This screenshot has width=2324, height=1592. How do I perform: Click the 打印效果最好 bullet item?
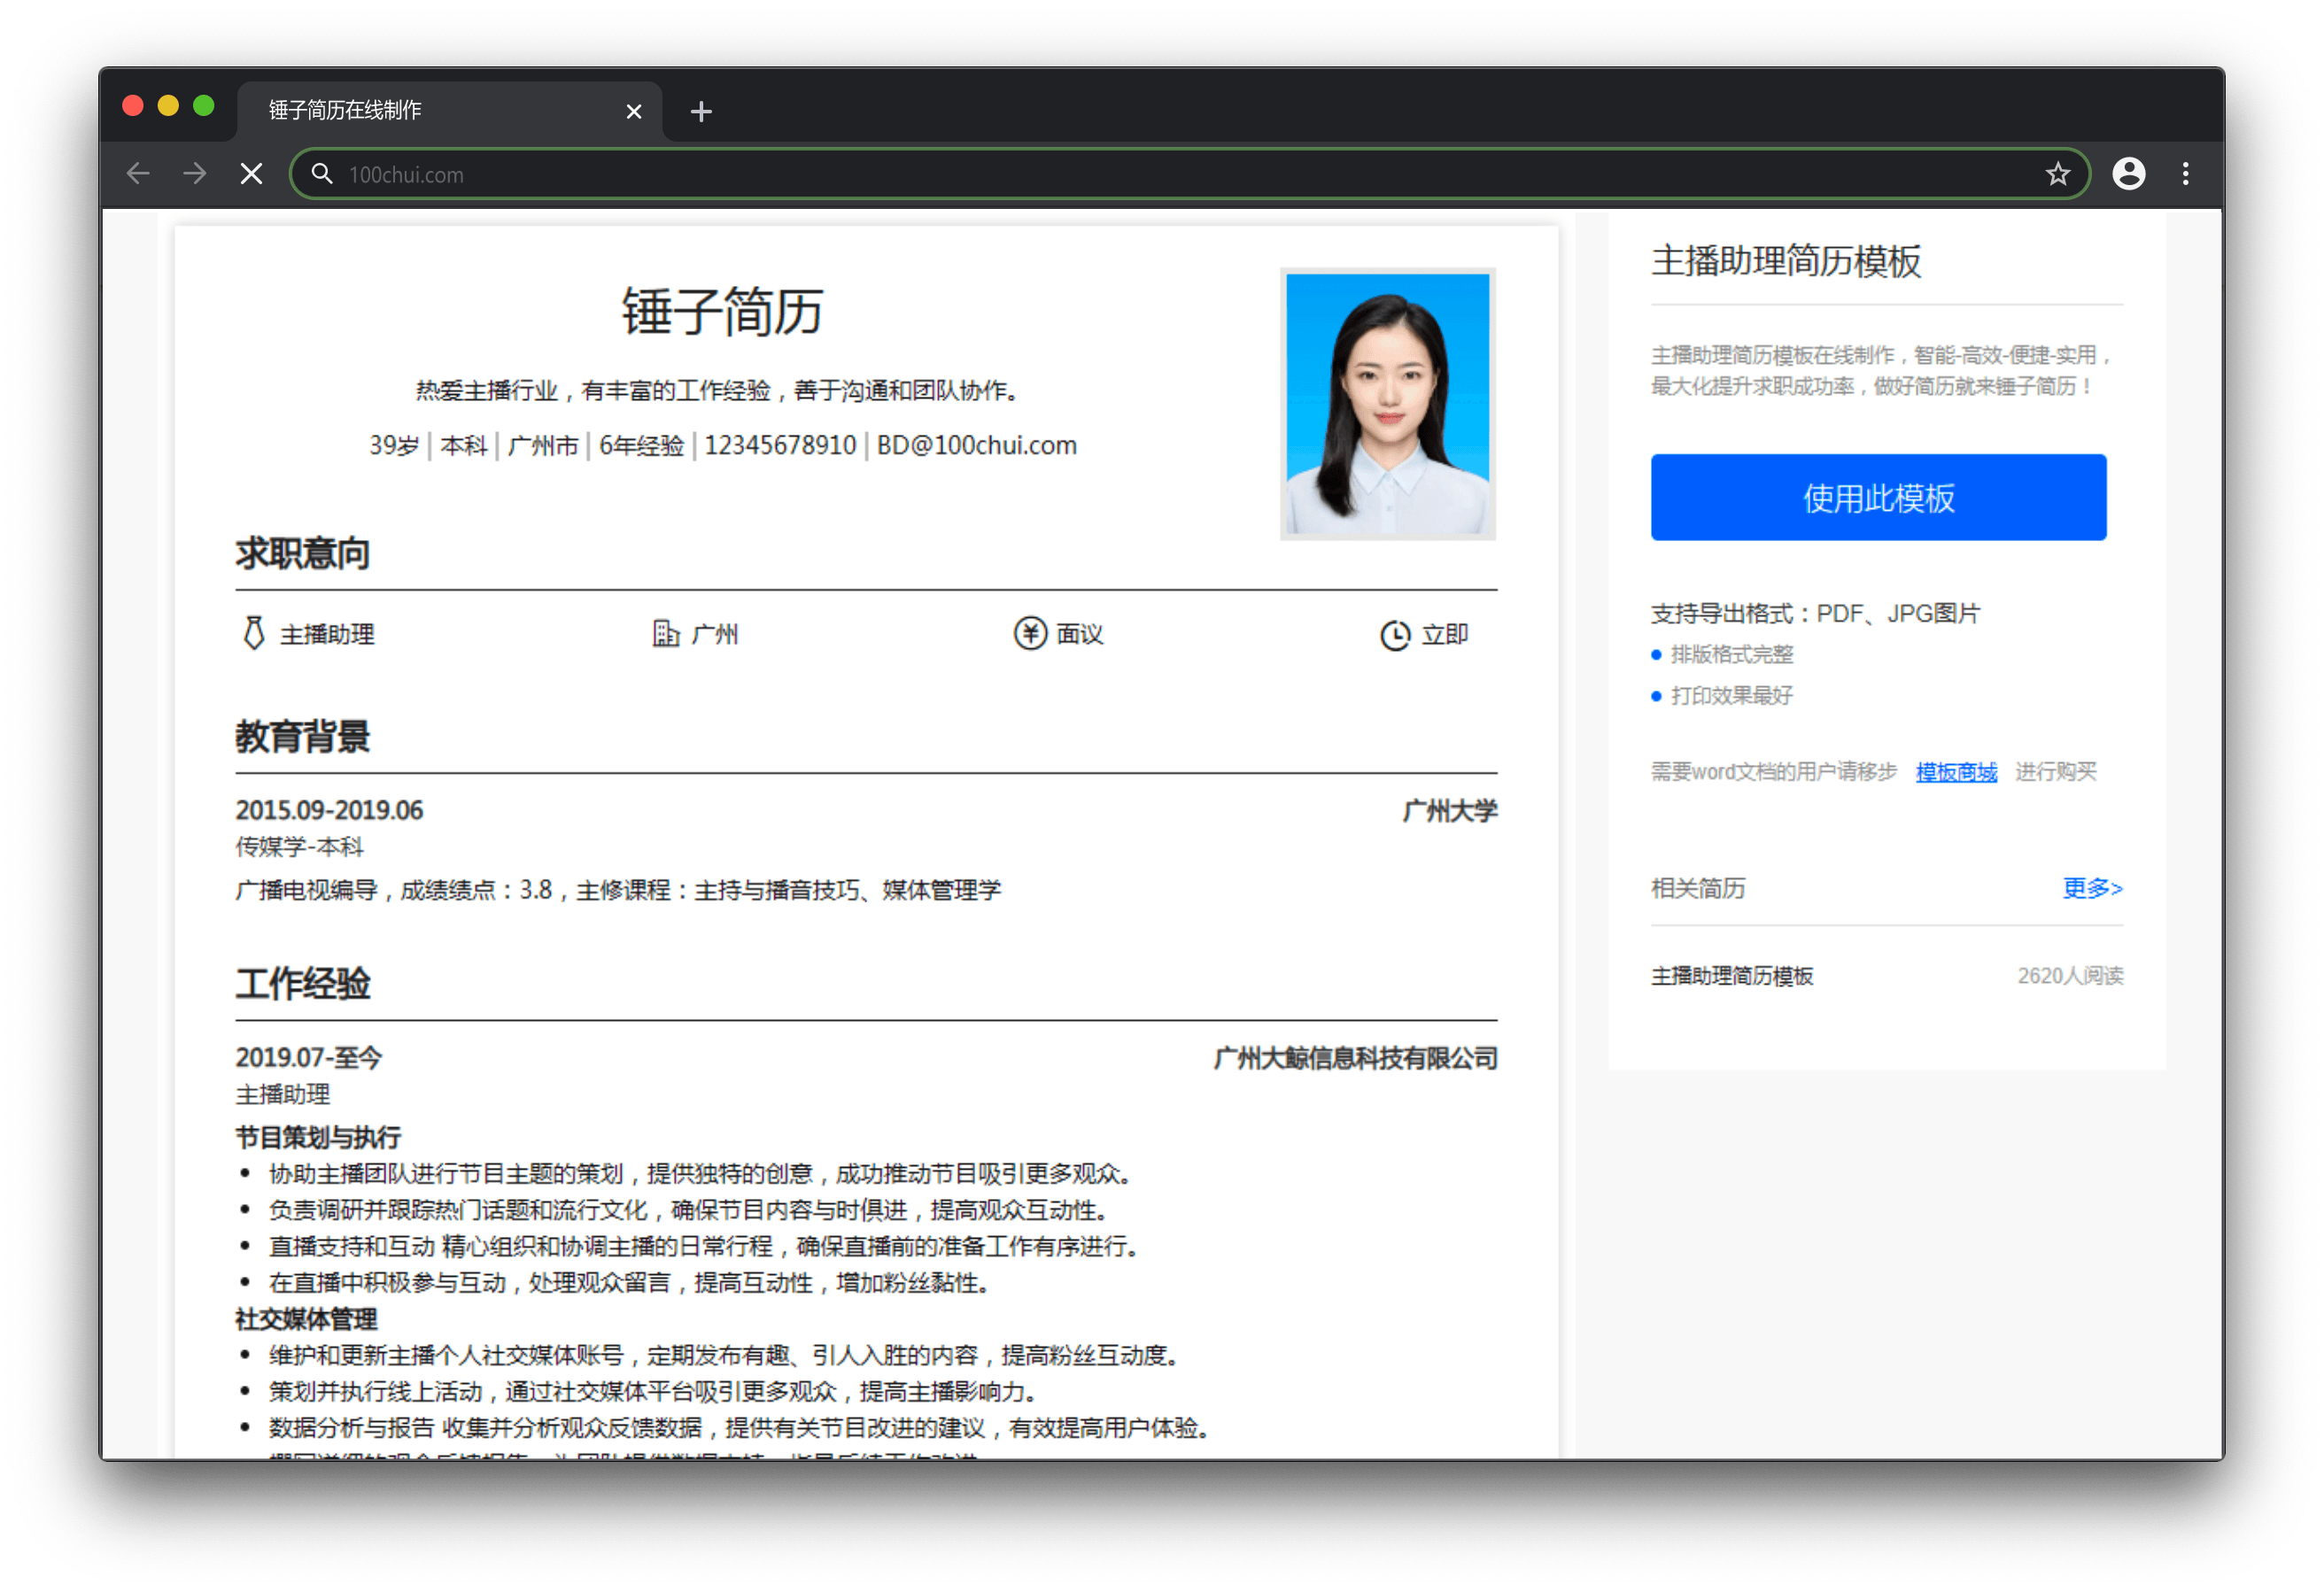tap(1732, 696)
